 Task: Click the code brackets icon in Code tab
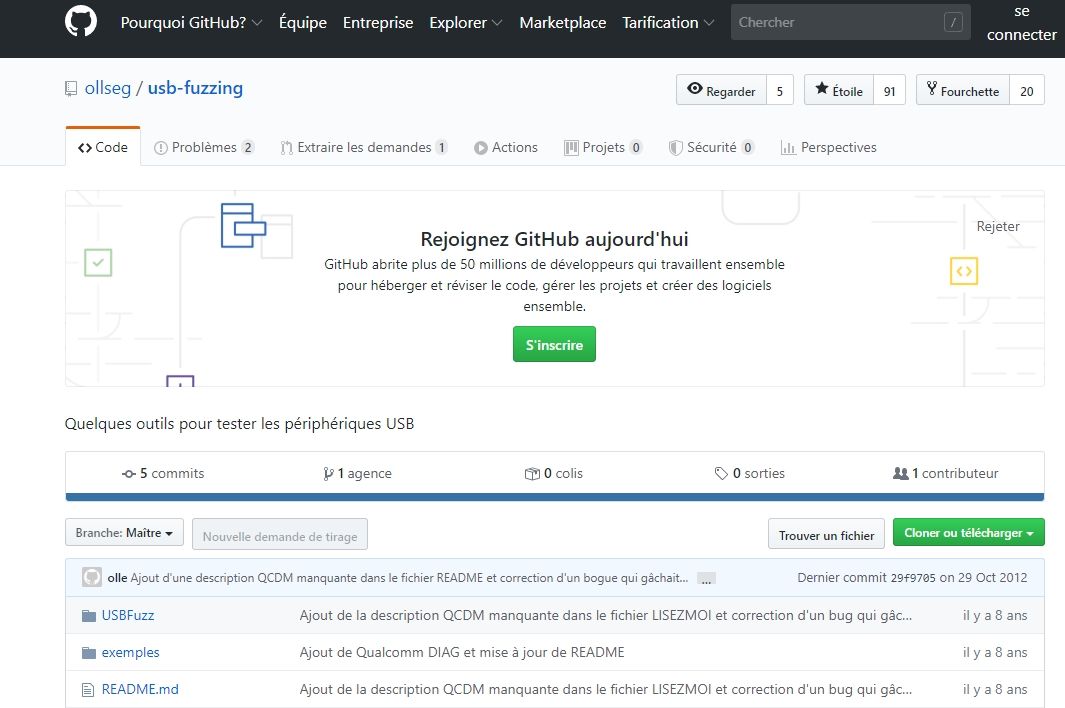(x=85, y=147)
